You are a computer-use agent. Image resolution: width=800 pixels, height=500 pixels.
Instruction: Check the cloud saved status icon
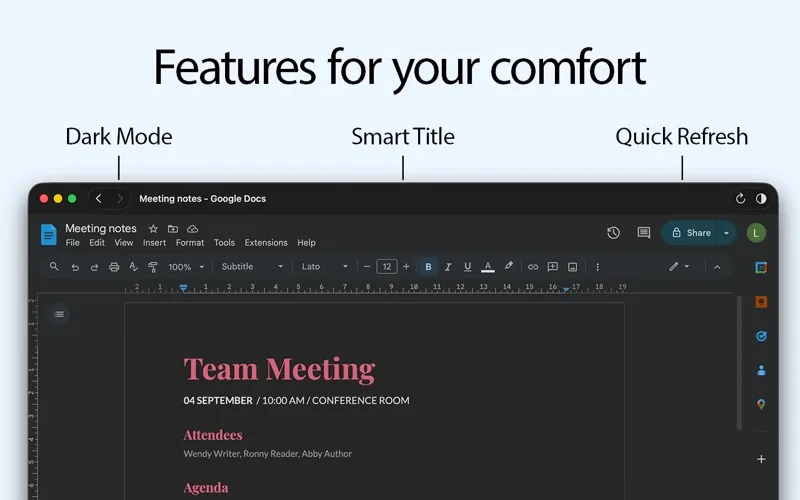tap(192, 229)
